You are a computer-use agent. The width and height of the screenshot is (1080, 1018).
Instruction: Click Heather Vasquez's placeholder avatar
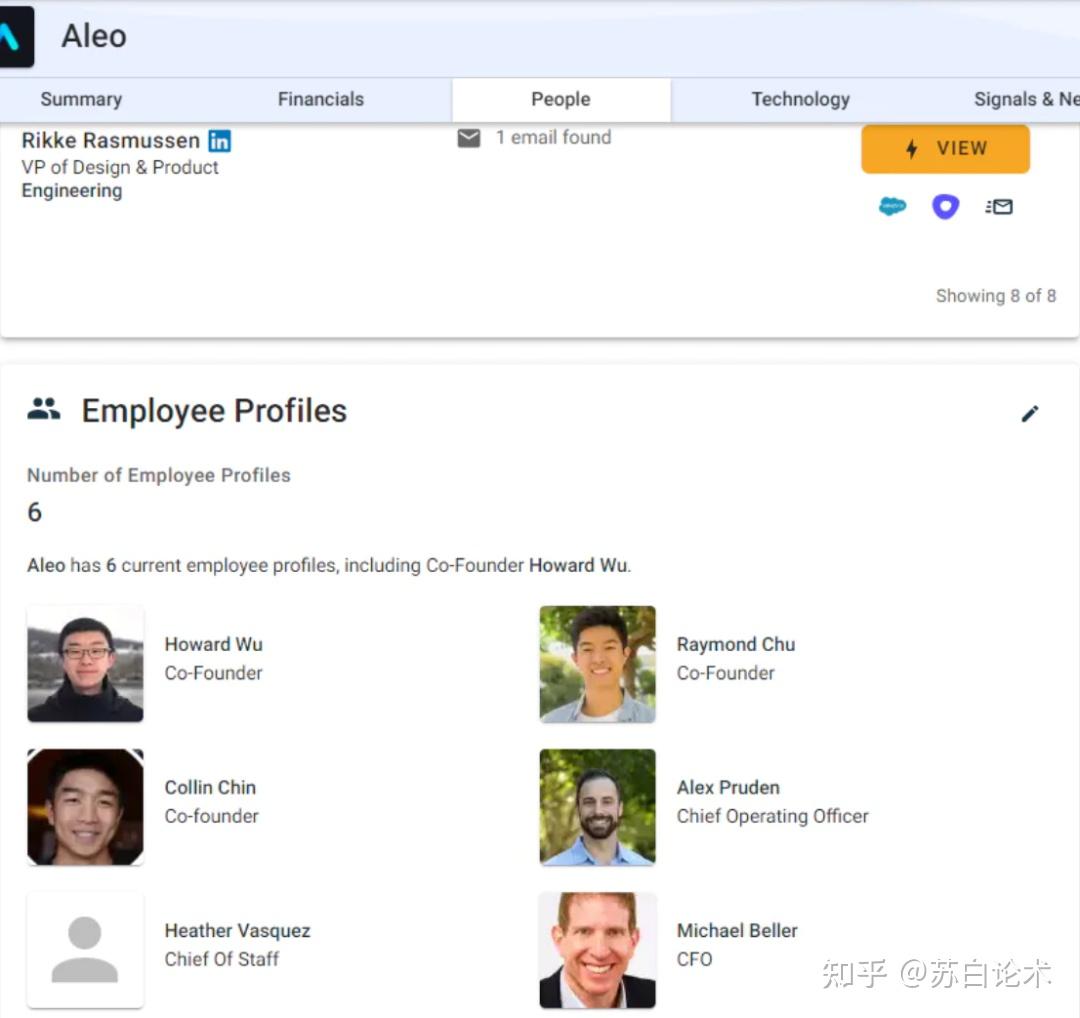tap(85, 949)
